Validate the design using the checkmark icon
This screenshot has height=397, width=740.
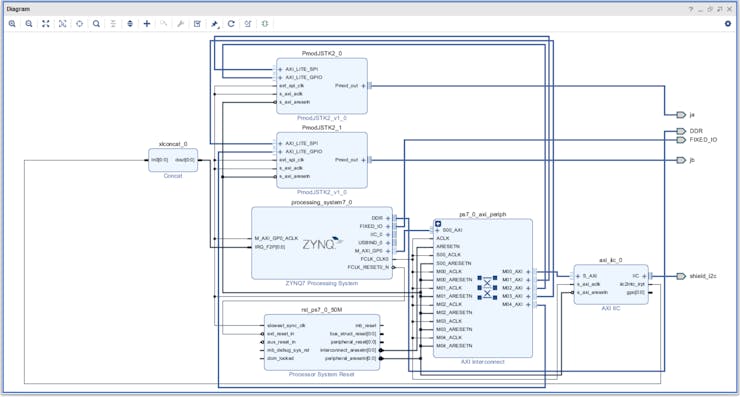tap(197, 24)
